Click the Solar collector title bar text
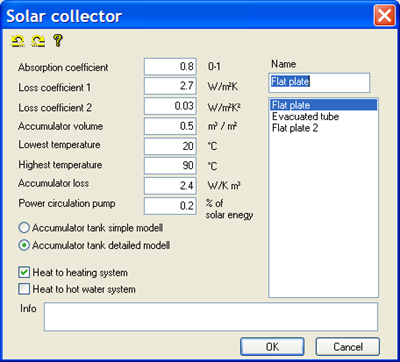 64,16
